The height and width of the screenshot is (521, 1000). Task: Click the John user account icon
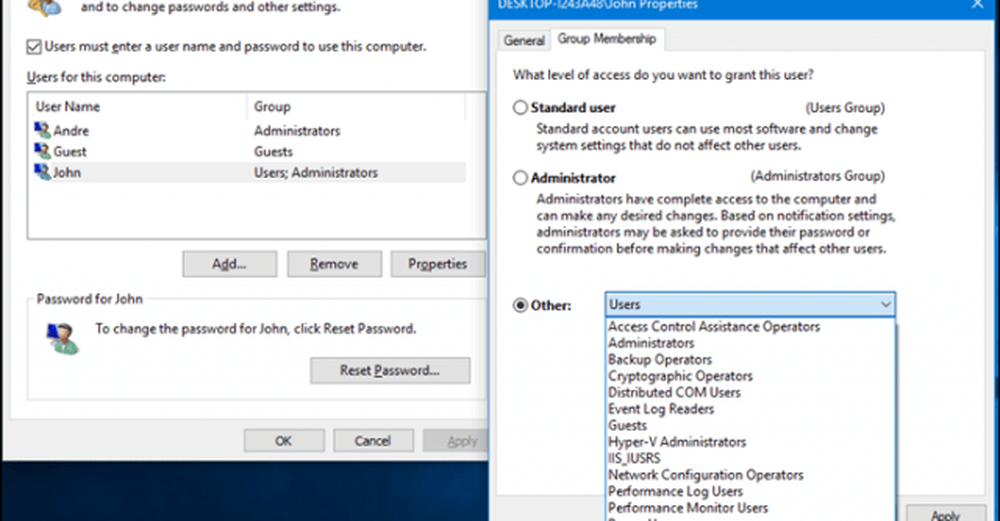coord(42,173)
